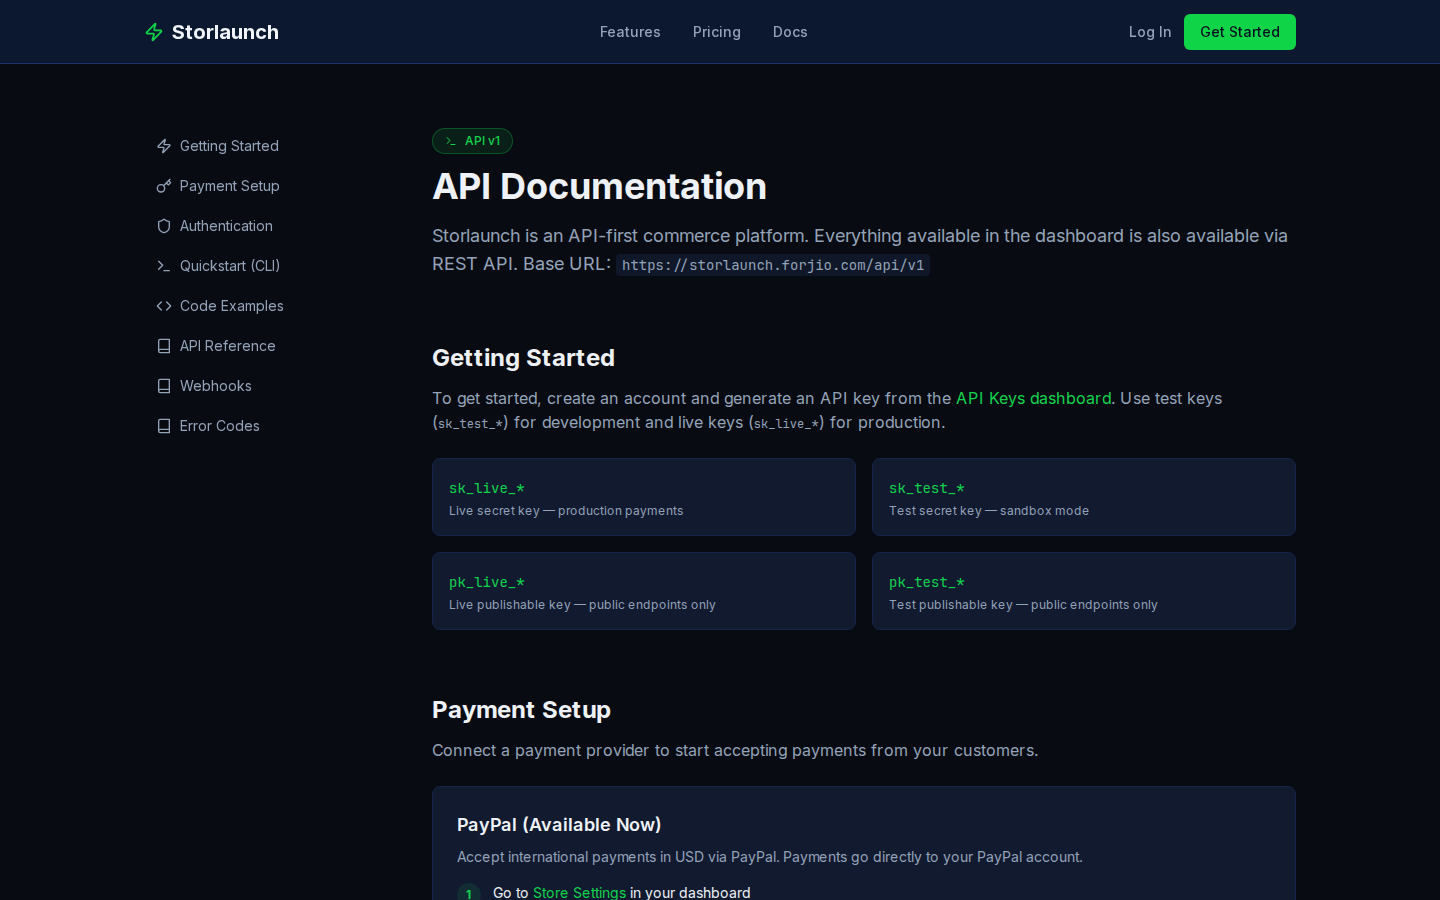Click the terminal icon inside the API v1 badge
Viewport: 1440px width, 900px height.
(x=450, y=141)
